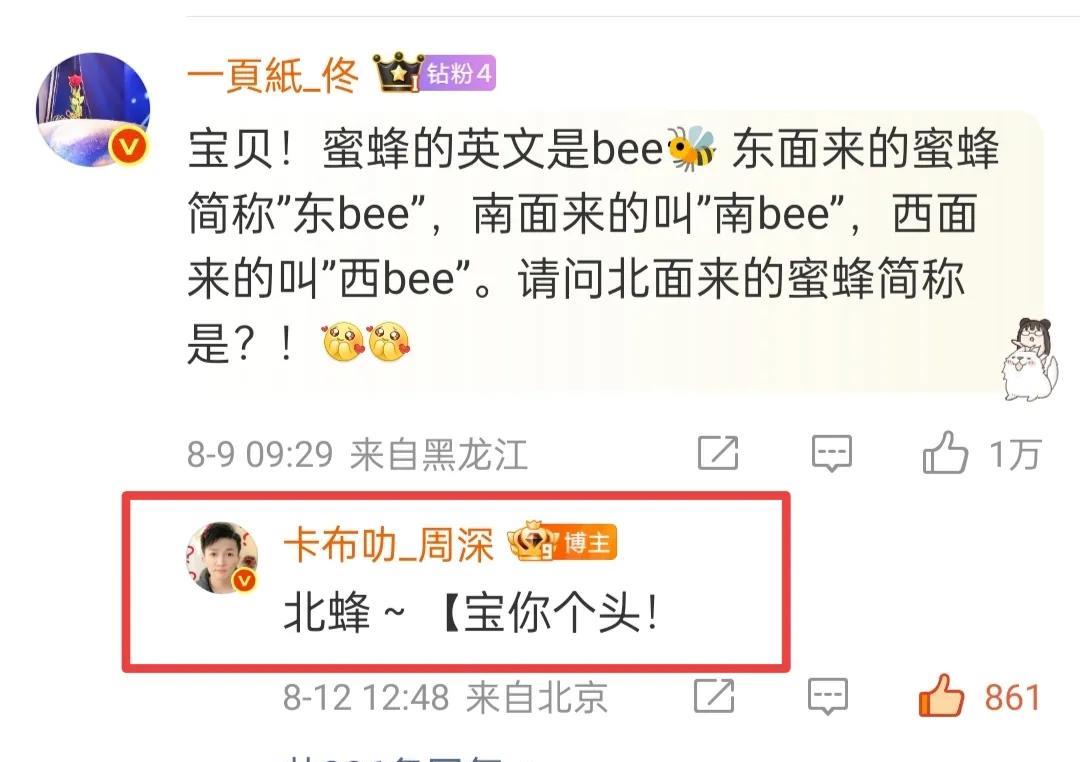Image resolution: width=1080 pixels, height=762 pixels.
Task: Open 一頁紙_佟's profile avatar
Action: point(93,110)
